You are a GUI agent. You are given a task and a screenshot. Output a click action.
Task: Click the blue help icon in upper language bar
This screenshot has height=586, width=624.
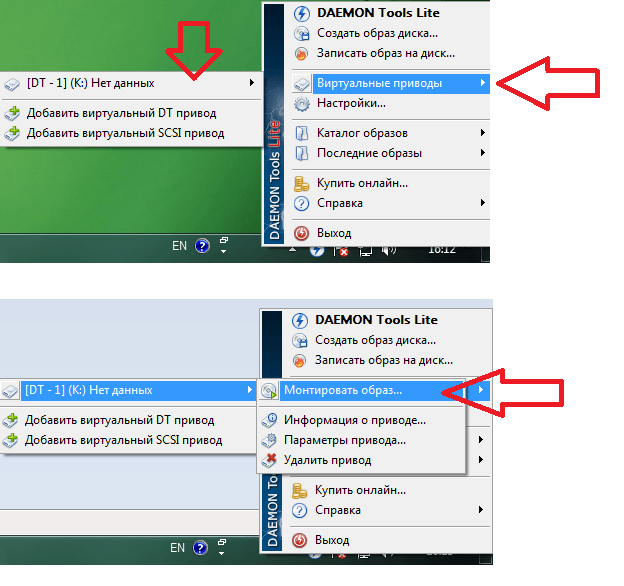(202, 246)
